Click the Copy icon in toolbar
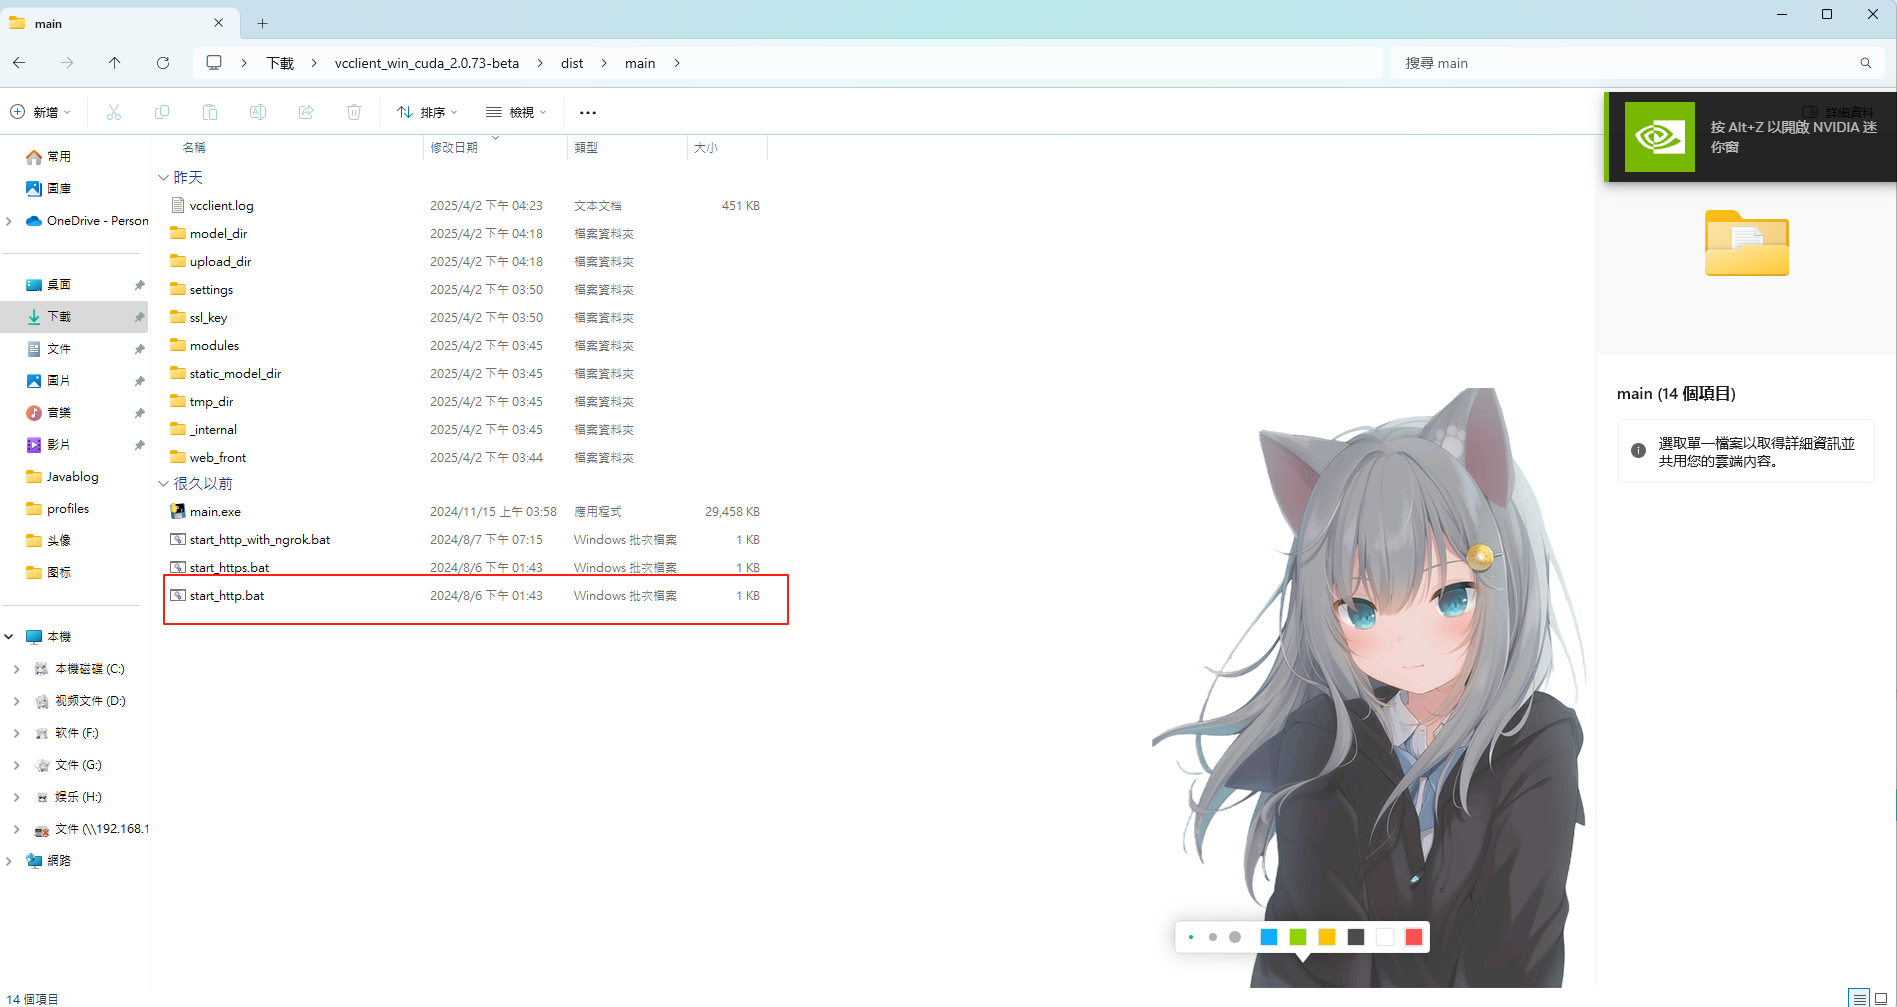 [x=162, y=112]
